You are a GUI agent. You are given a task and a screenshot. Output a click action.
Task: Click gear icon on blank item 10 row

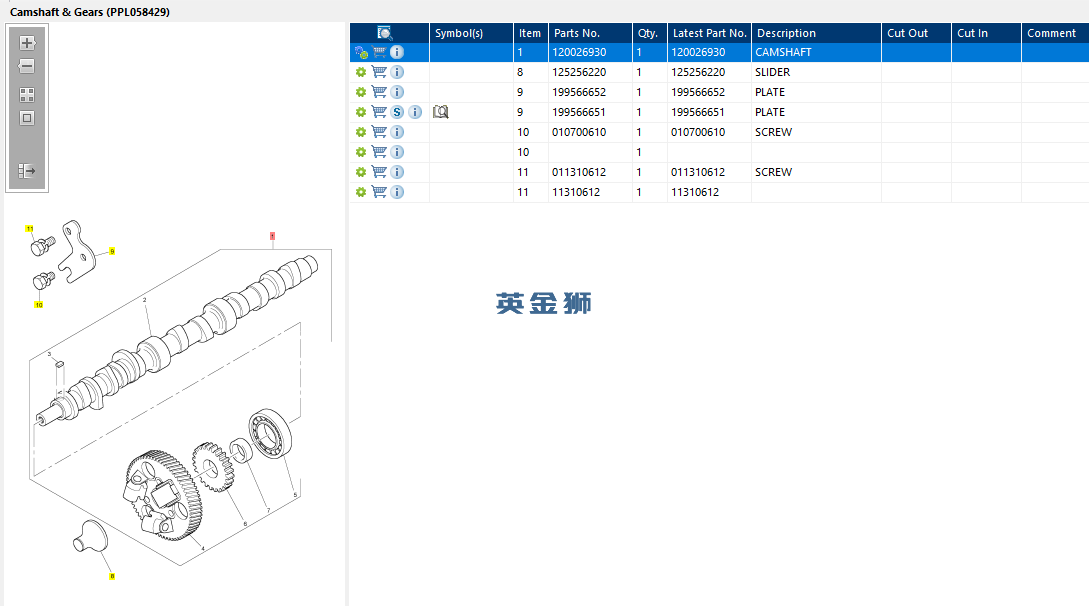click(x=361, y=152)
